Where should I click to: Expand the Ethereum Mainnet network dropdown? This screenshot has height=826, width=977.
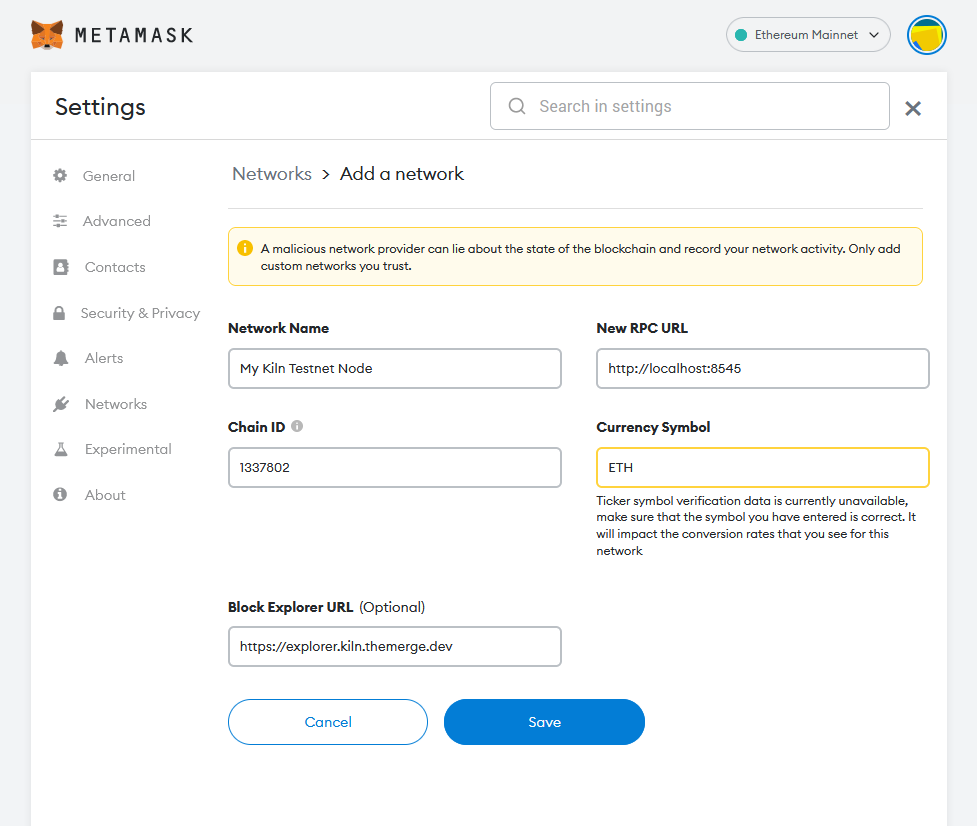click(x=808, y=35)
